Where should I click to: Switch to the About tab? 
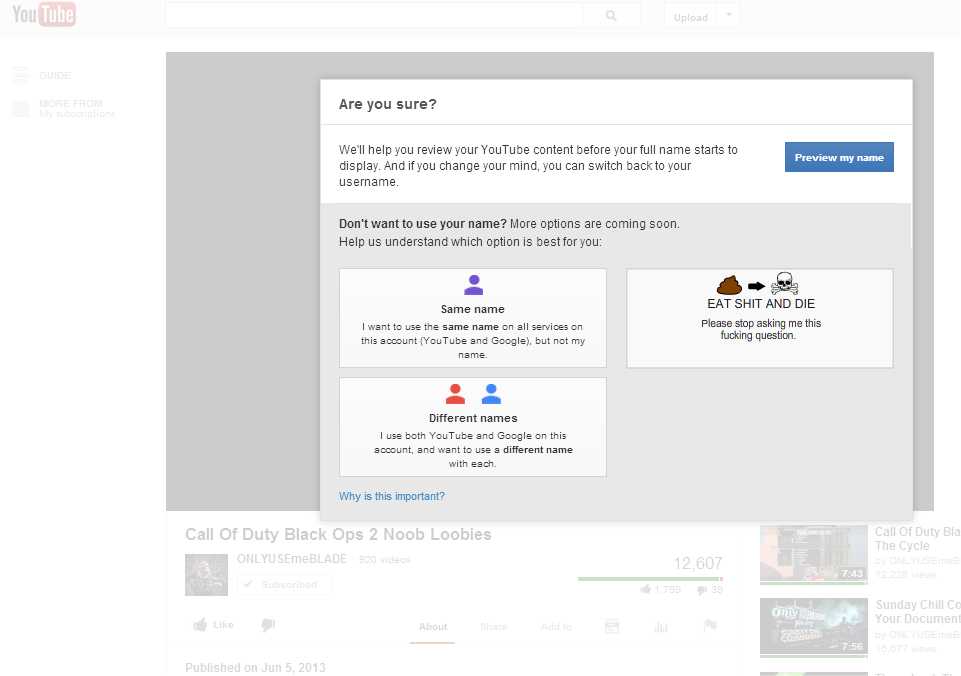point(433,627)
